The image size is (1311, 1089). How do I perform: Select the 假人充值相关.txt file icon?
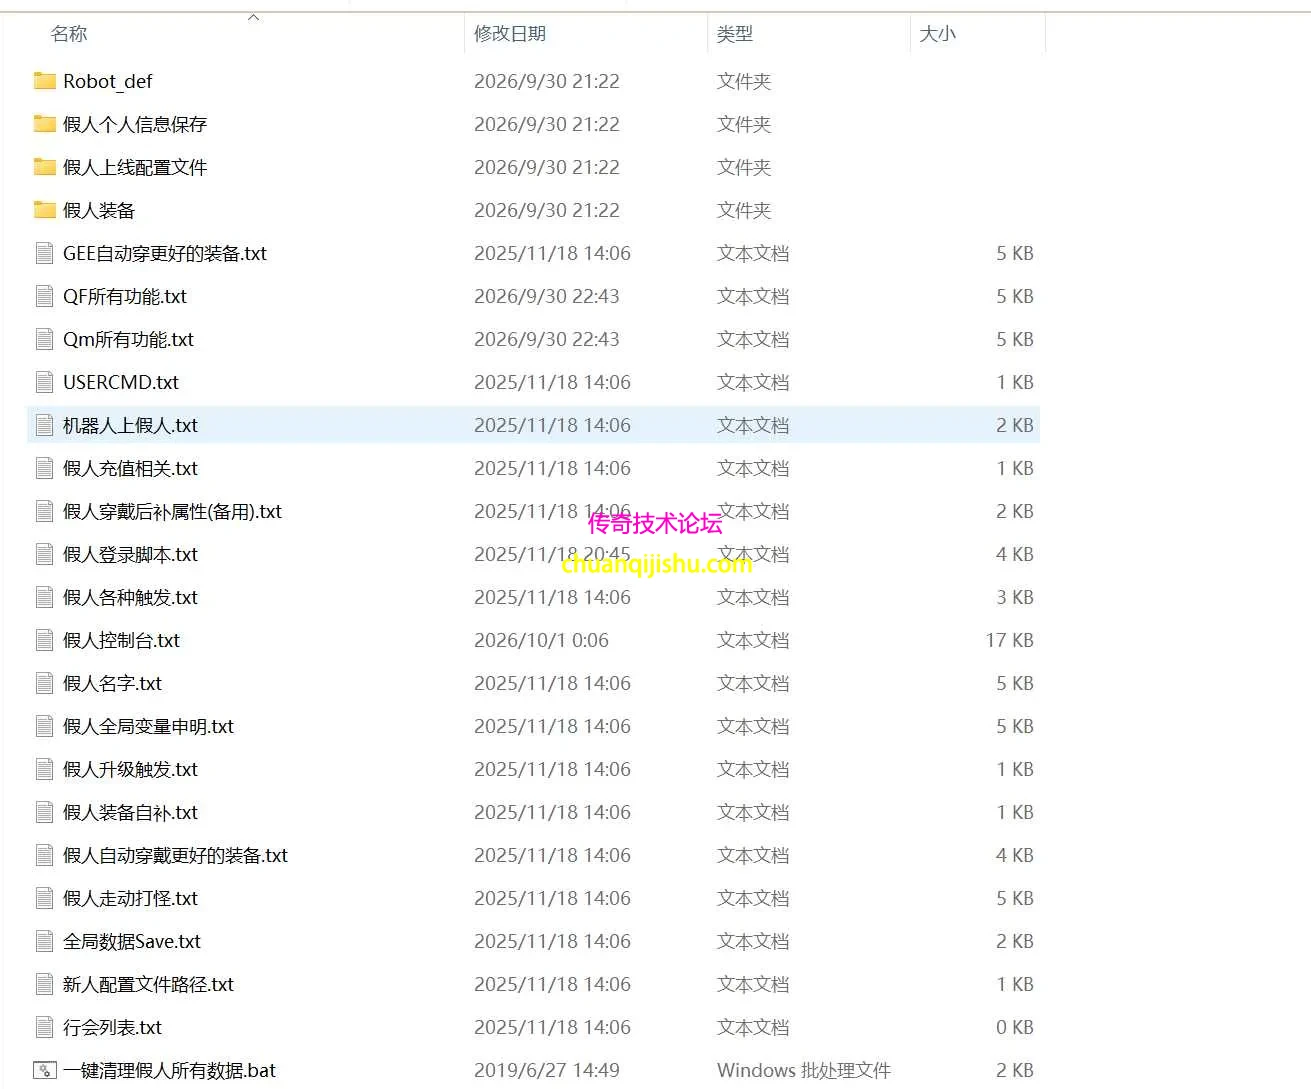[x=44, y=468]
